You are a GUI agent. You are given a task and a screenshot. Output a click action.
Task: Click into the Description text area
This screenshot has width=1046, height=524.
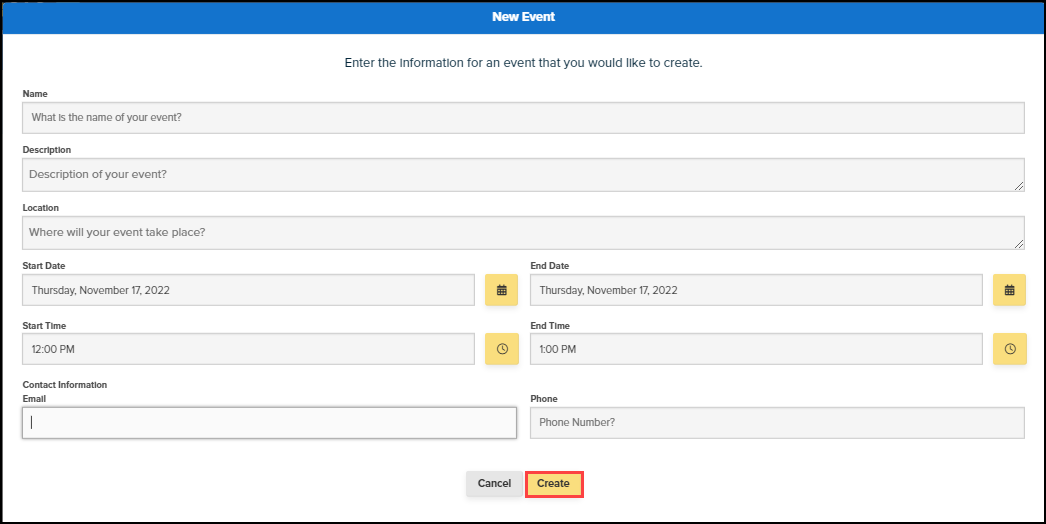point(523,175)
